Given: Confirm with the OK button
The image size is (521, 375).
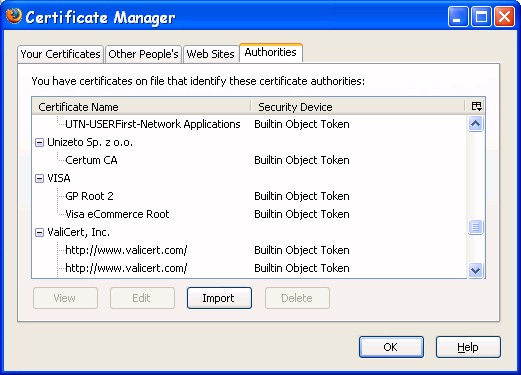Looking at the screenshot, I should pyautogui.click(x=391, y=347).
